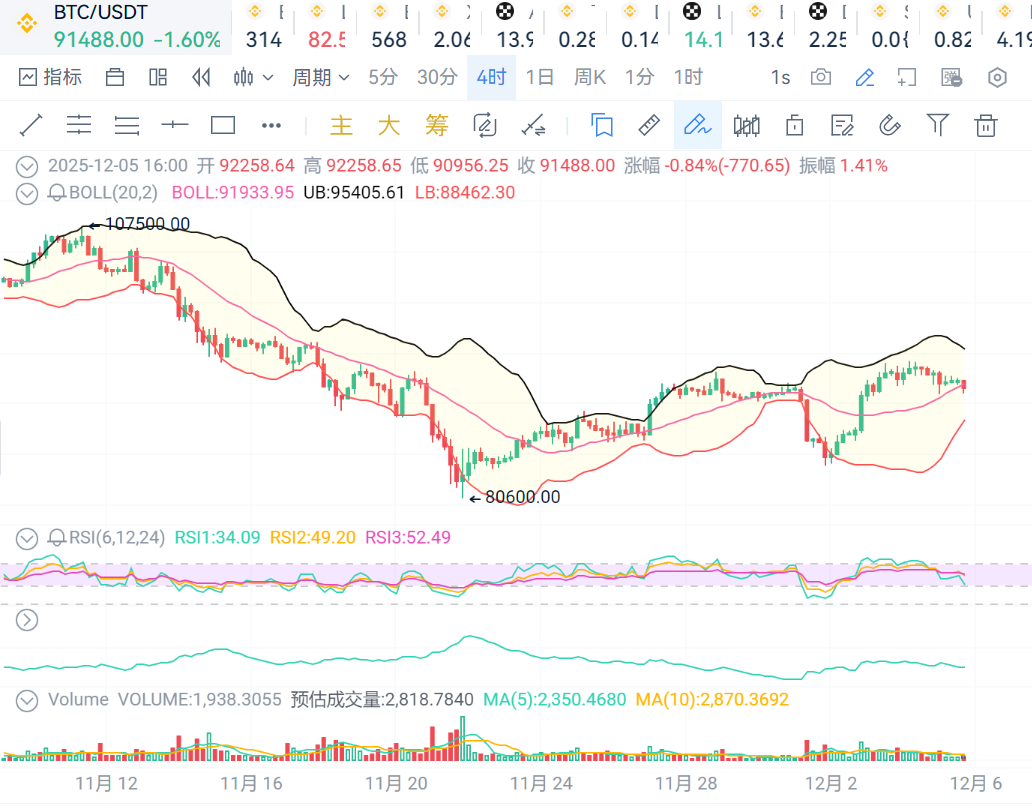Click the 80600.00 low price marker

[521, 496]
